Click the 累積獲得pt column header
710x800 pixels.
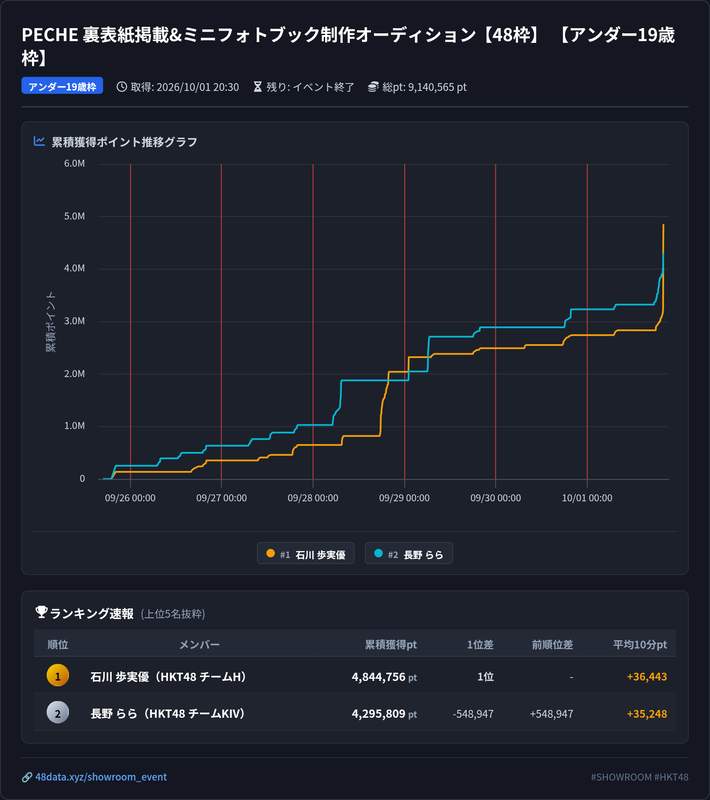pos(391,644)
